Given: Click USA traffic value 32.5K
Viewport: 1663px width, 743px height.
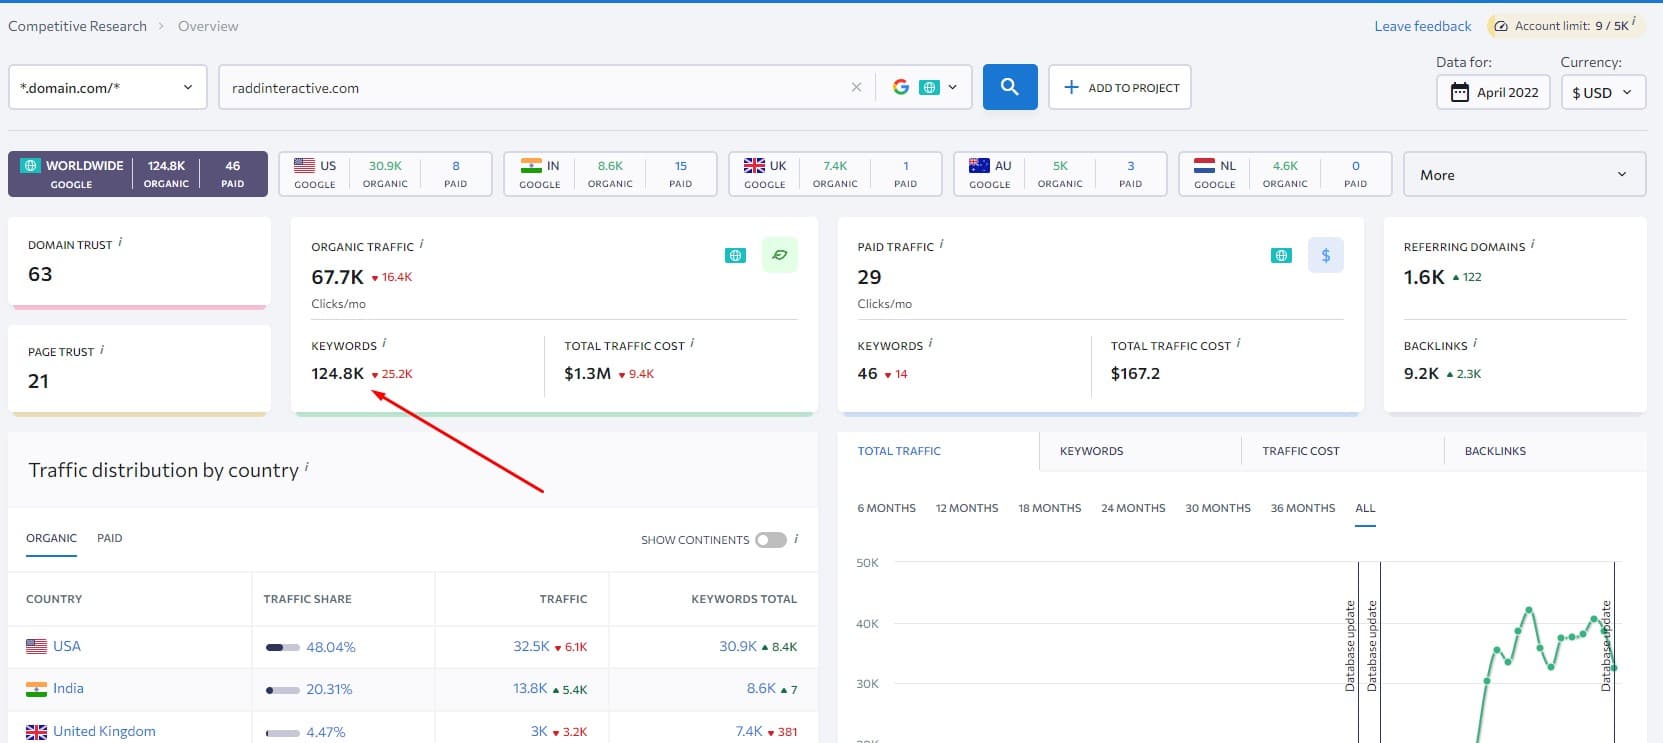Looking at the screenshot, I should point(531,646).
